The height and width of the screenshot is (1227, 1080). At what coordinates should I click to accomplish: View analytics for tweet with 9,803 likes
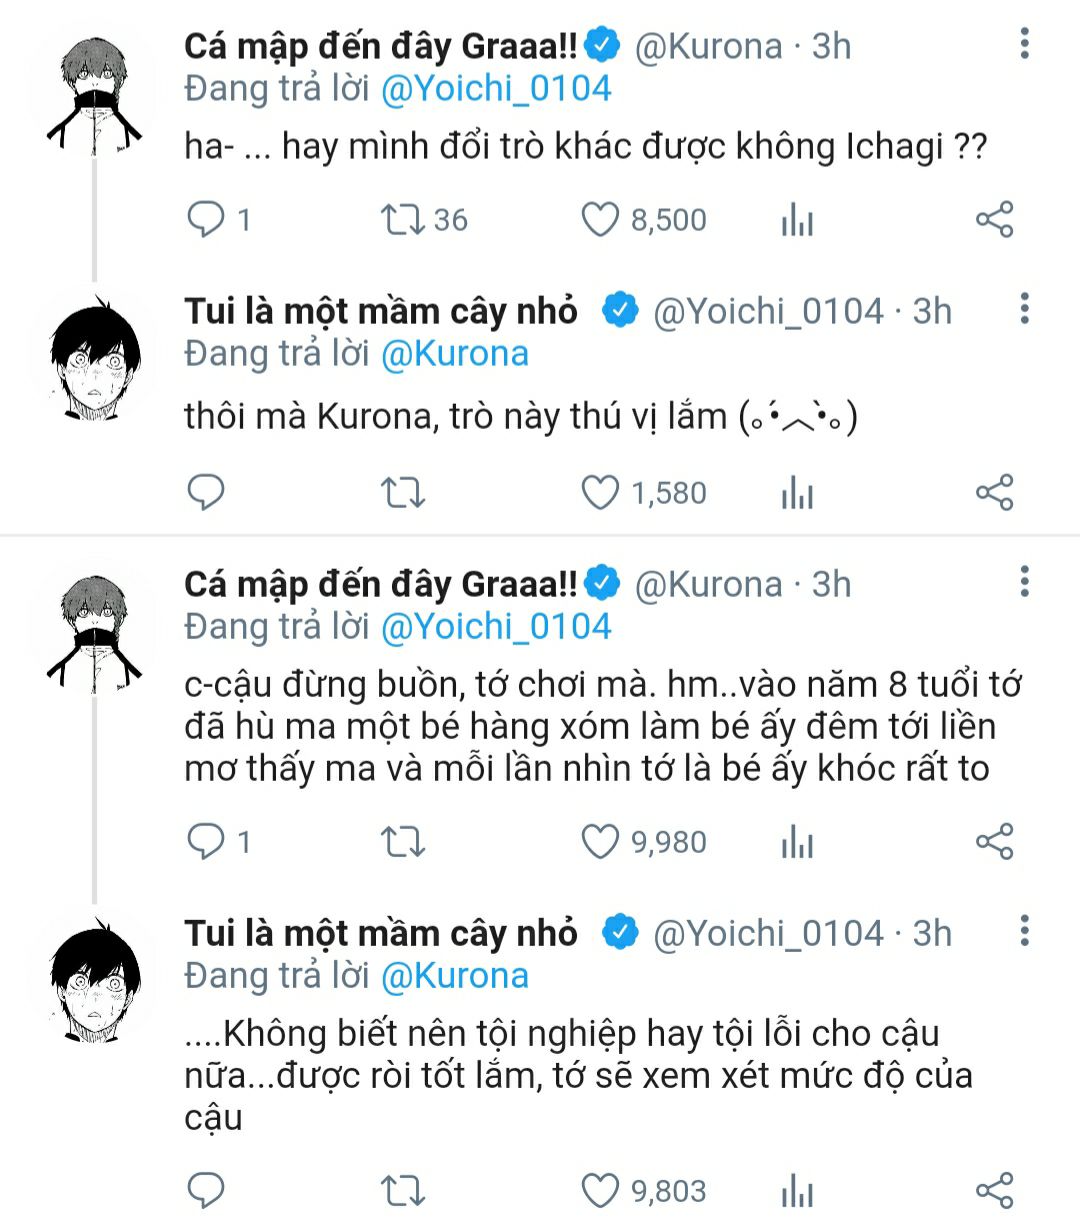tap(797, 1190)
